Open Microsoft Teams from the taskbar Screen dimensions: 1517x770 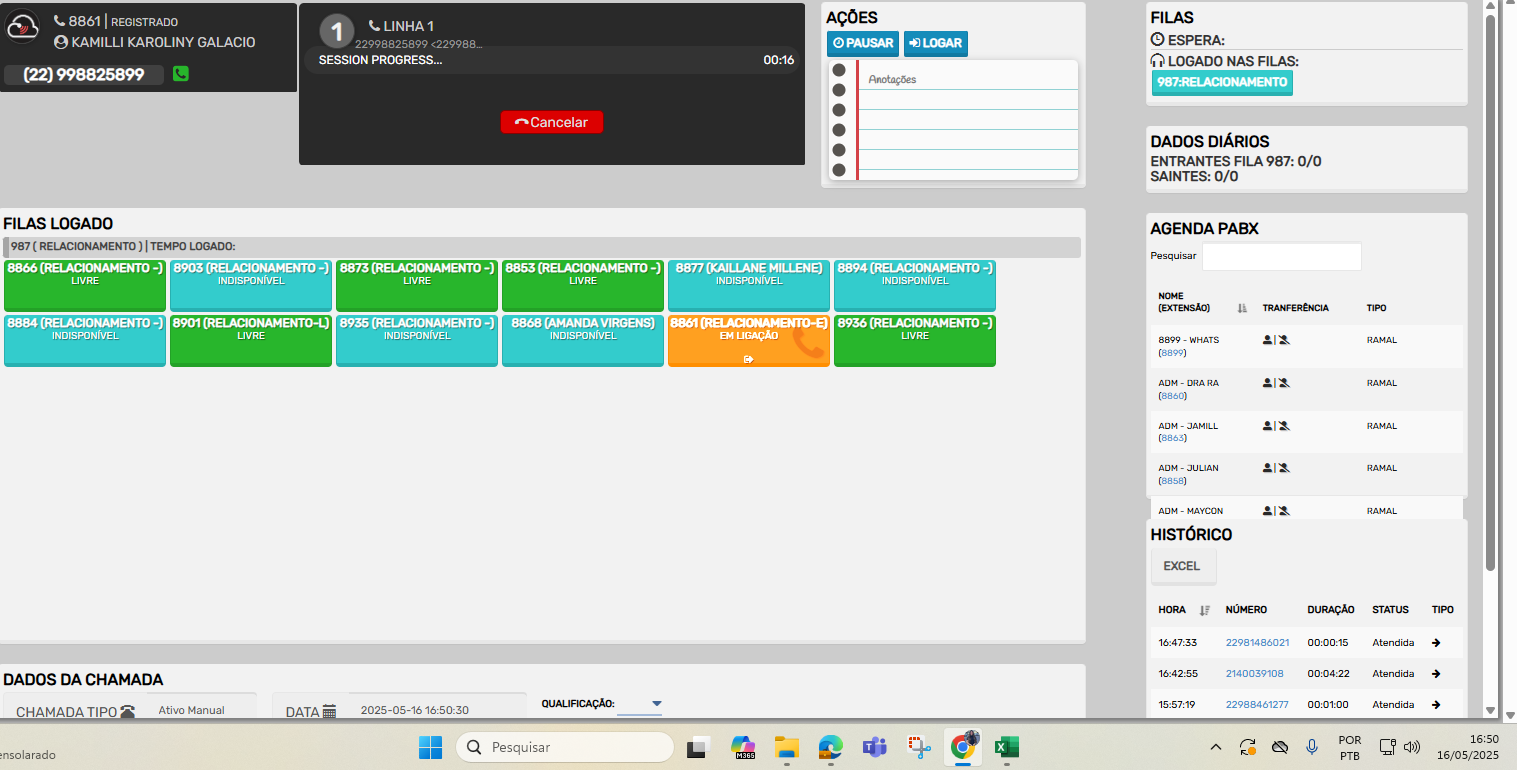875,747
